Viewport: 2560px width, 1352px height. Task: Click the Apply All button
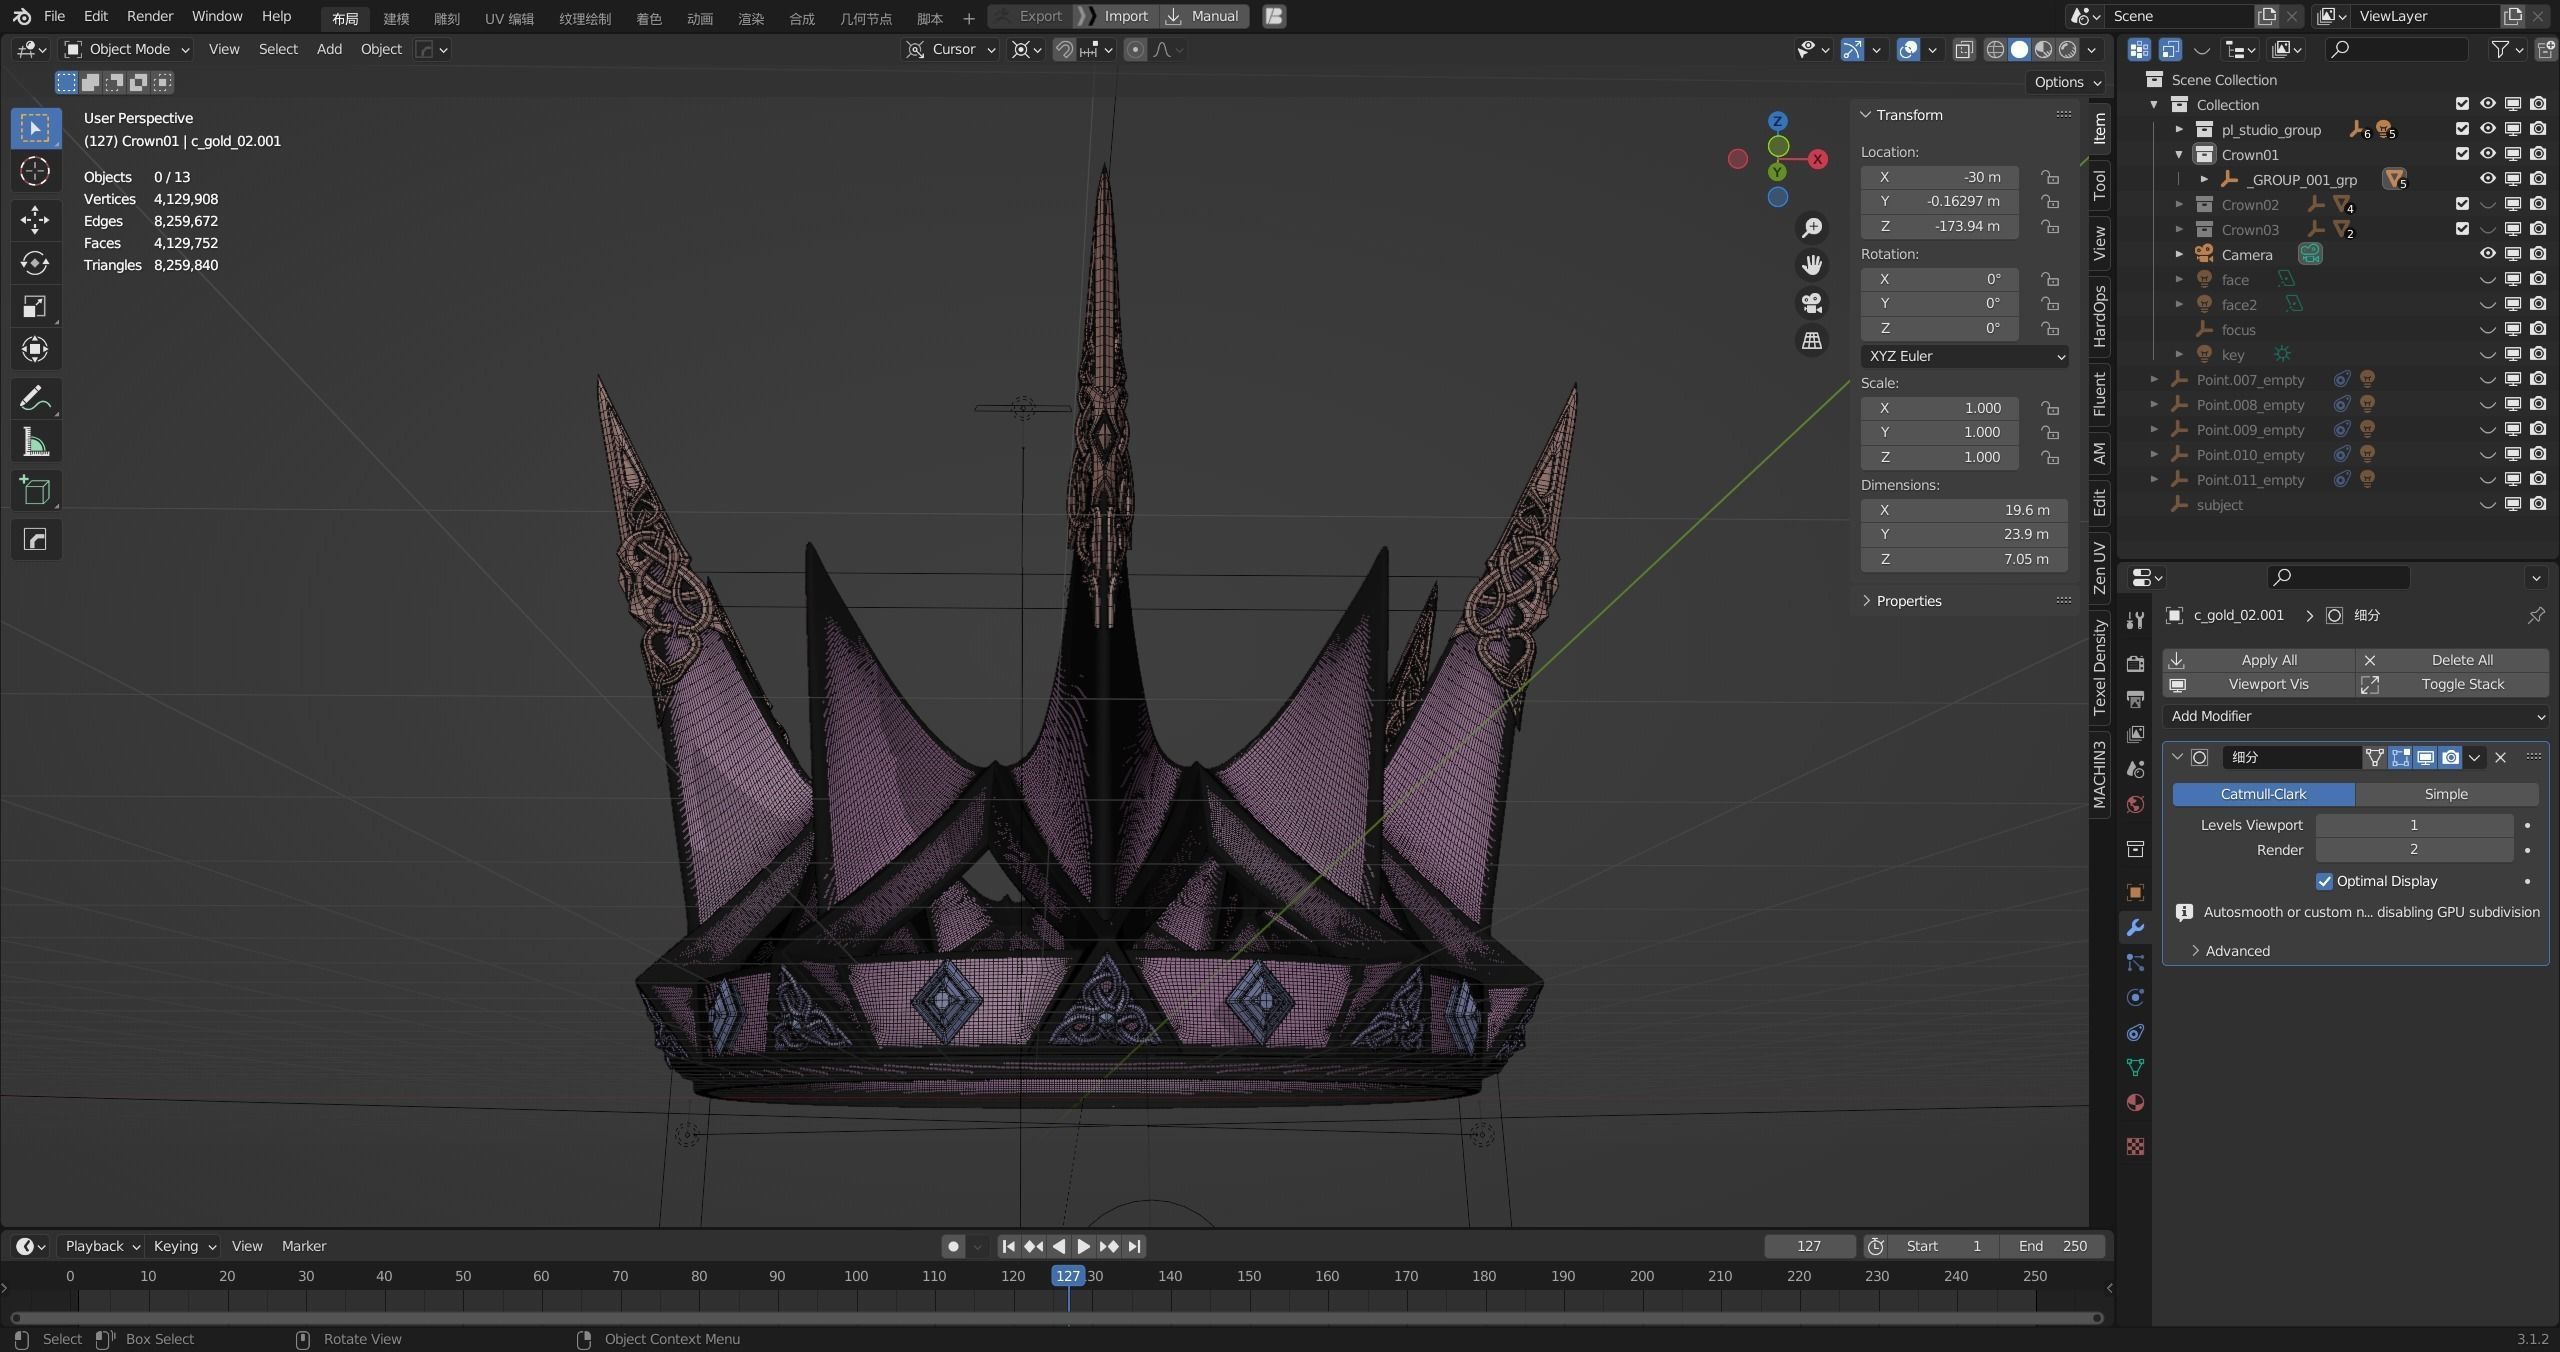click(2258, 660)
